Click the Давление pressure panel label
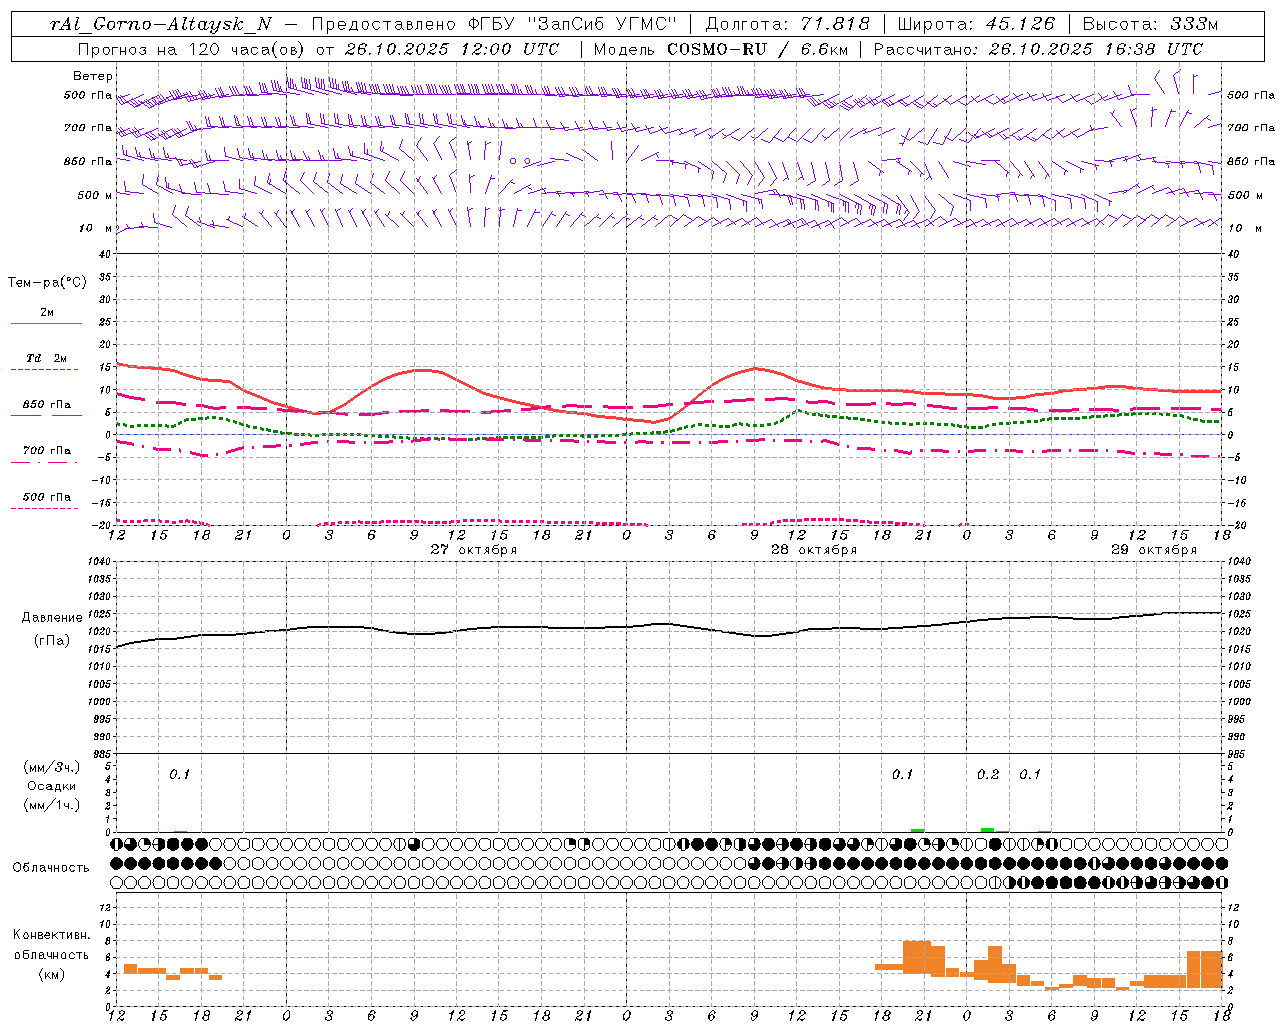This screenshot has height=1024, width=1280. tap(52, 618)
